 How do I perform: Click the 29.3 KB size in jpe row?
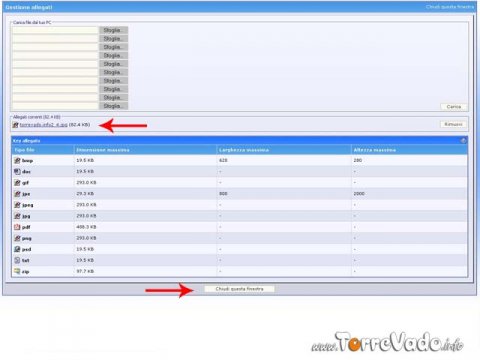click(x=85, y=193)
